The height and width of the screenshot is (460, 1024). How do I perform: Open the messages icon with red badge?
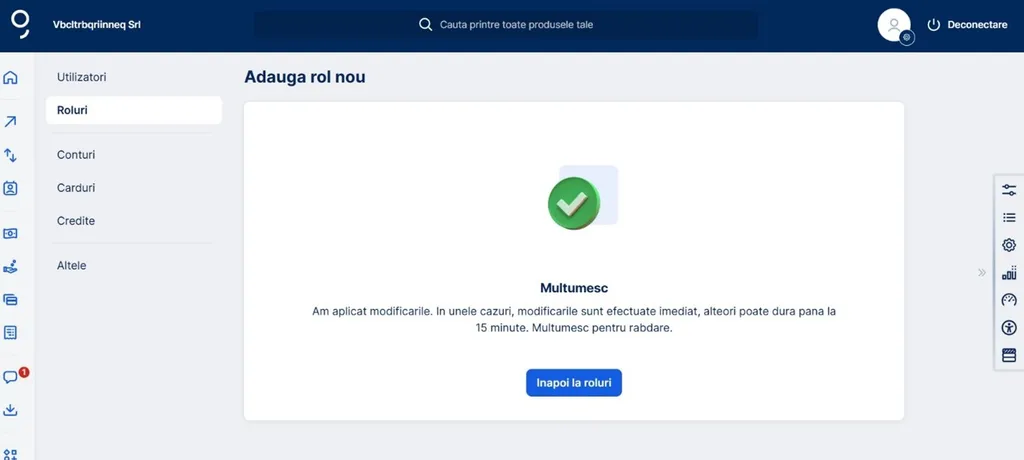[11, 377]
